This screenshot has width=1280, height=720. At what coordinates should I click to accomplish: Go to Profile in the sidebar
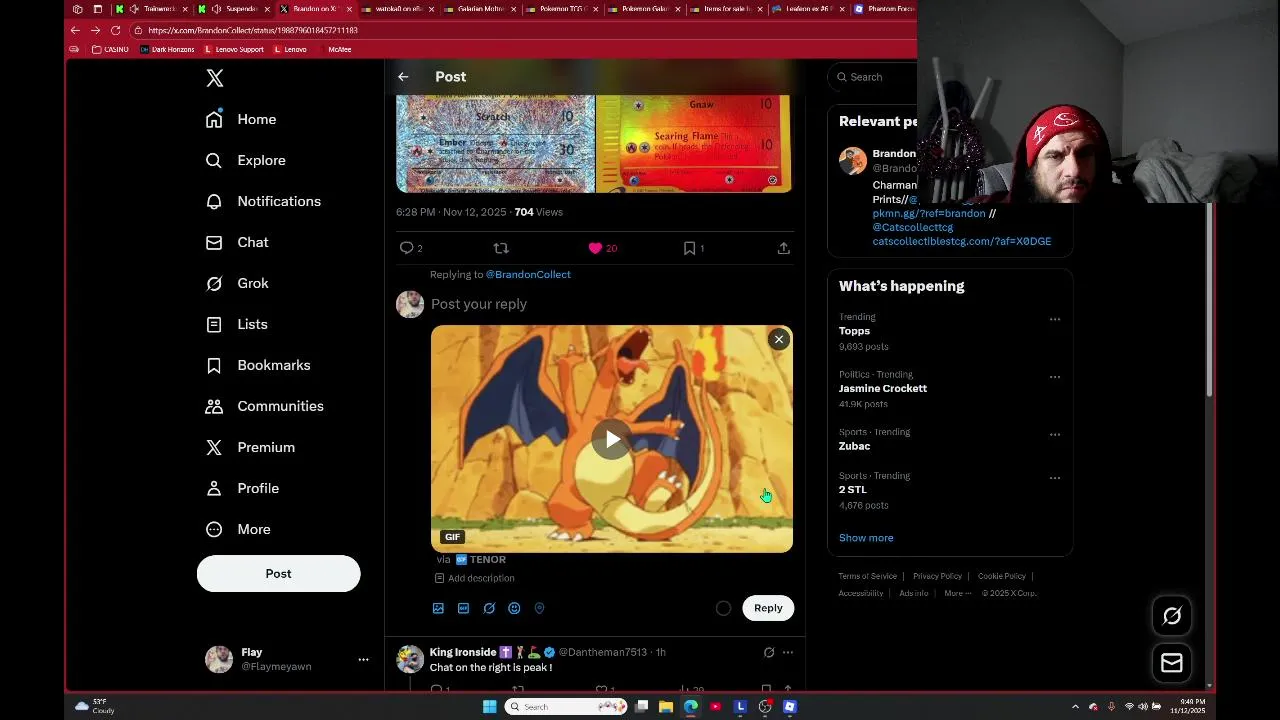(x=242, y=488)
